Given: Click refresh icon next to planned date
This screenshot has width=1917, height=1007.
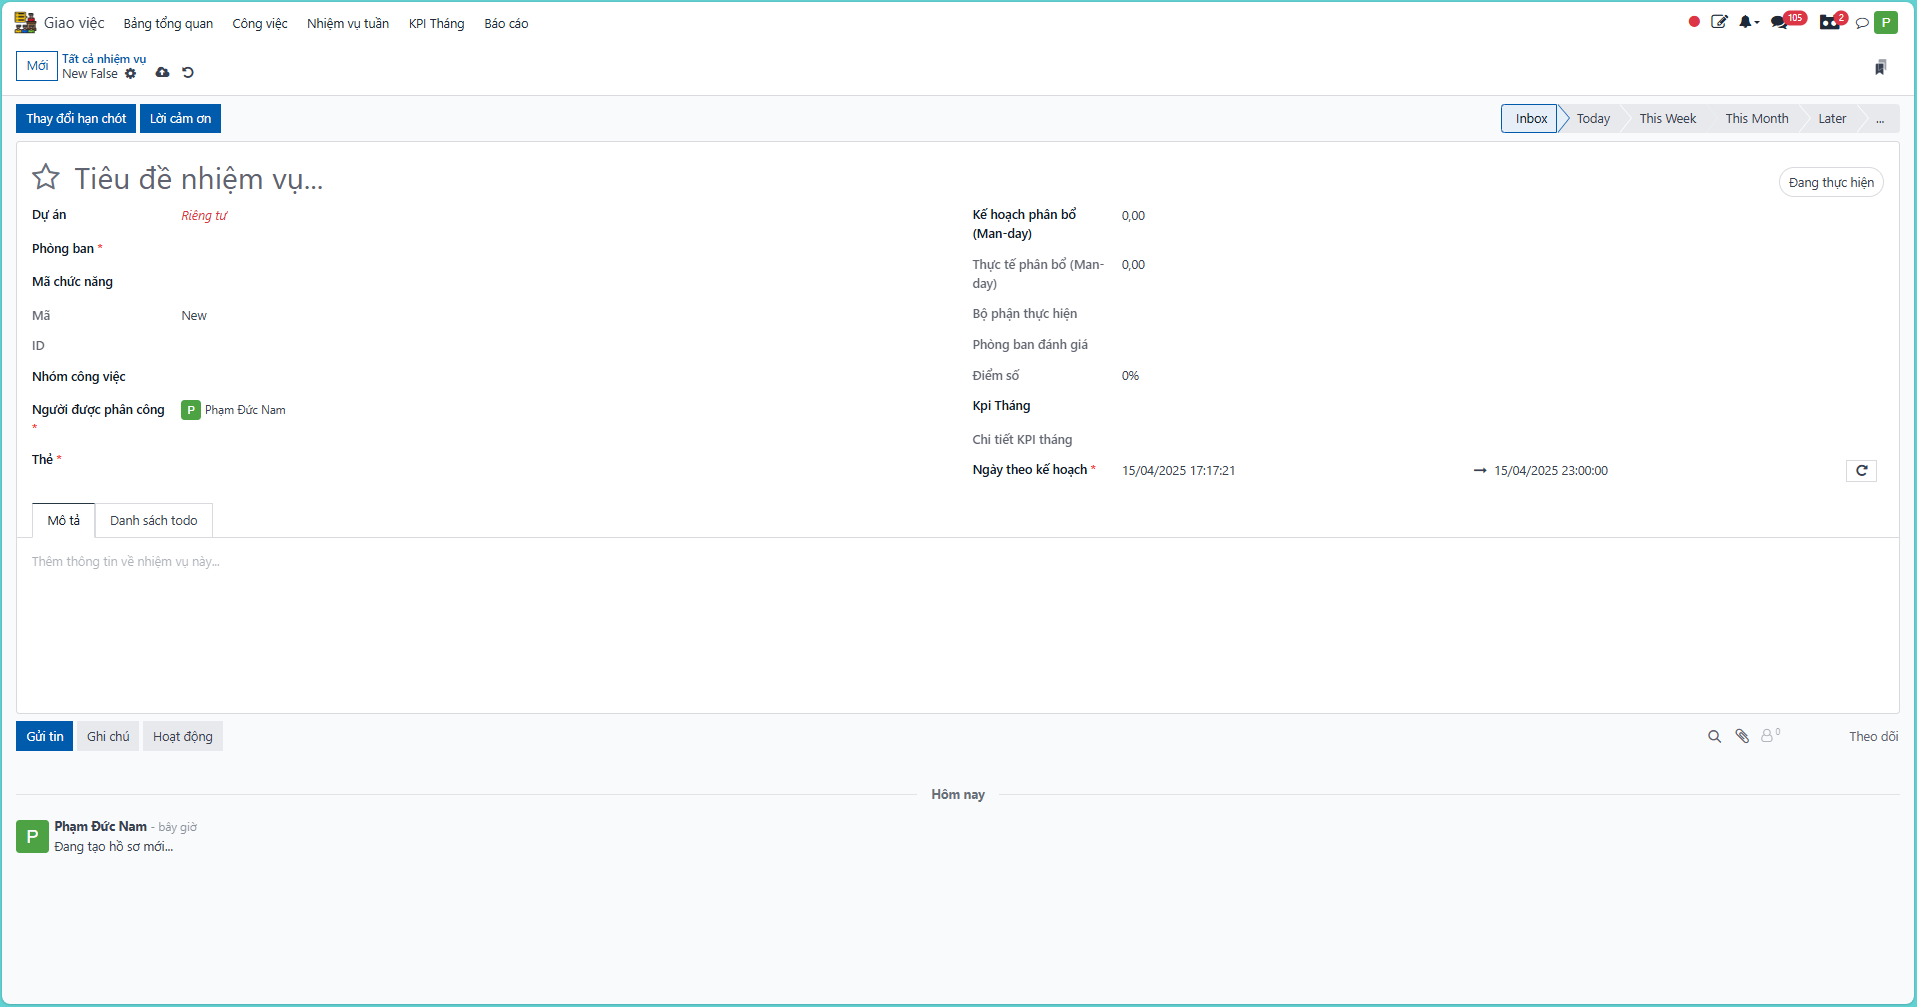Looking at the screenshot, I should click(1861, 471).
